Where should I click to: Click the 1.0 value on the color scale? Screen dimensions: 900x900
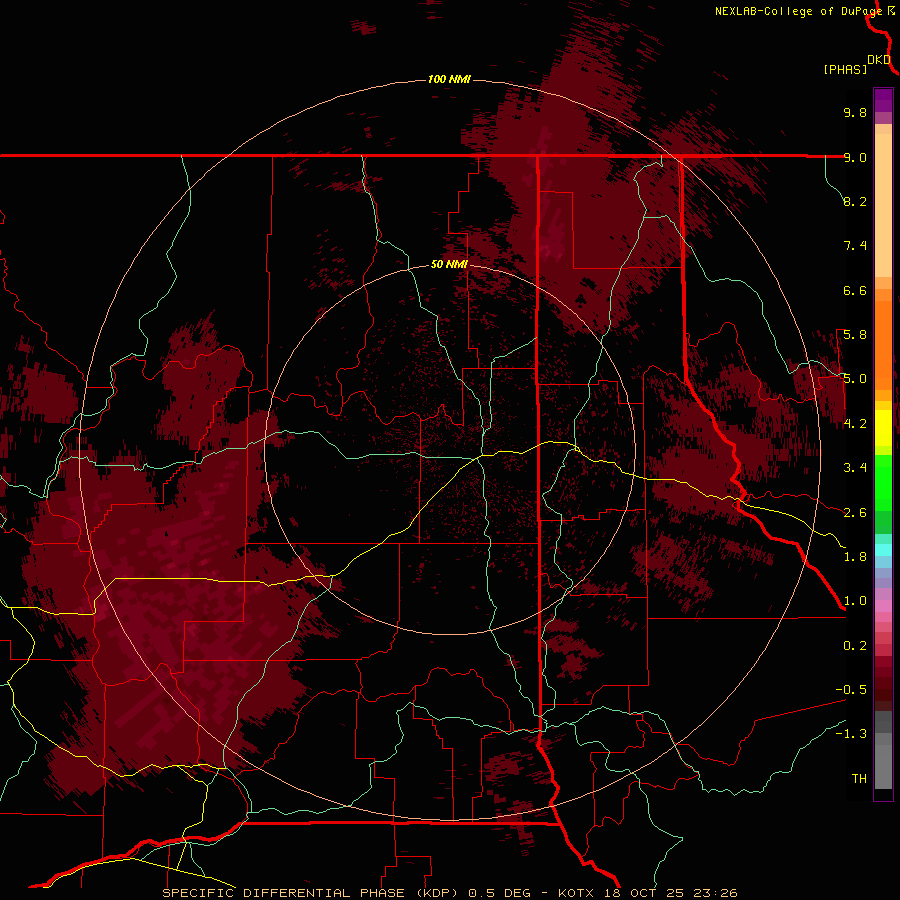[x=855, y=601]
